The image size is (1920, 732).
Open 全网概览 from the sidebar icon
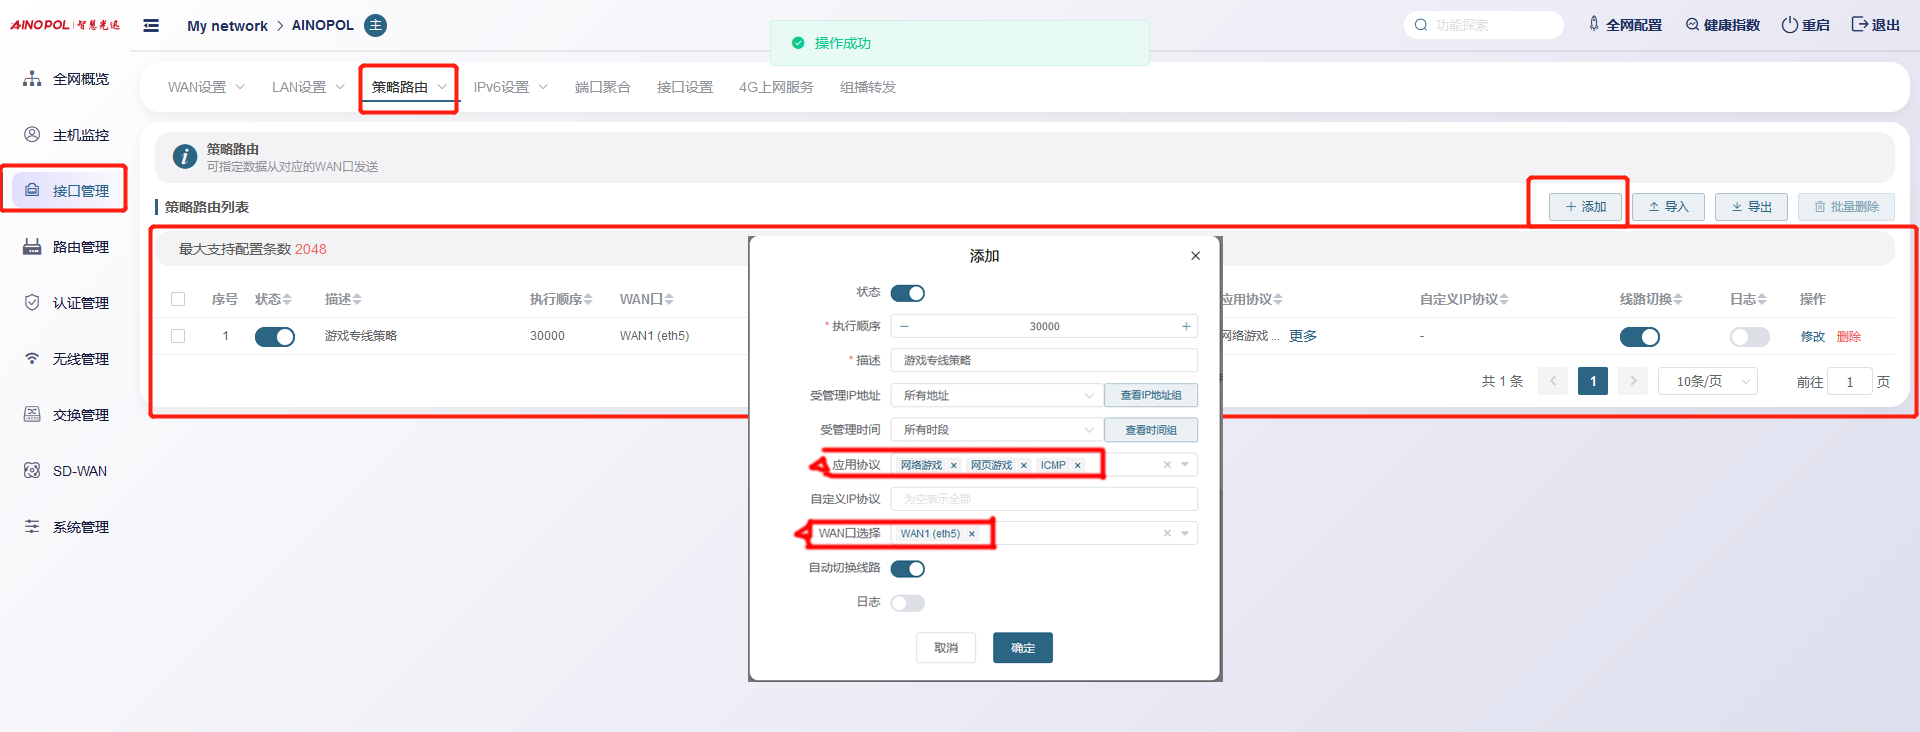point(33,79)
